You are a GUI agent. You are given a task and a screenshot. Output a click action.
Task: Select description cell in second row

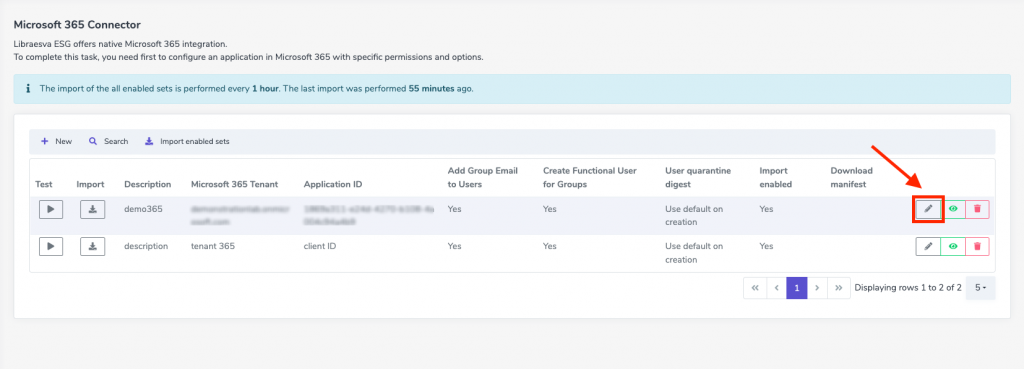(146, 246)
